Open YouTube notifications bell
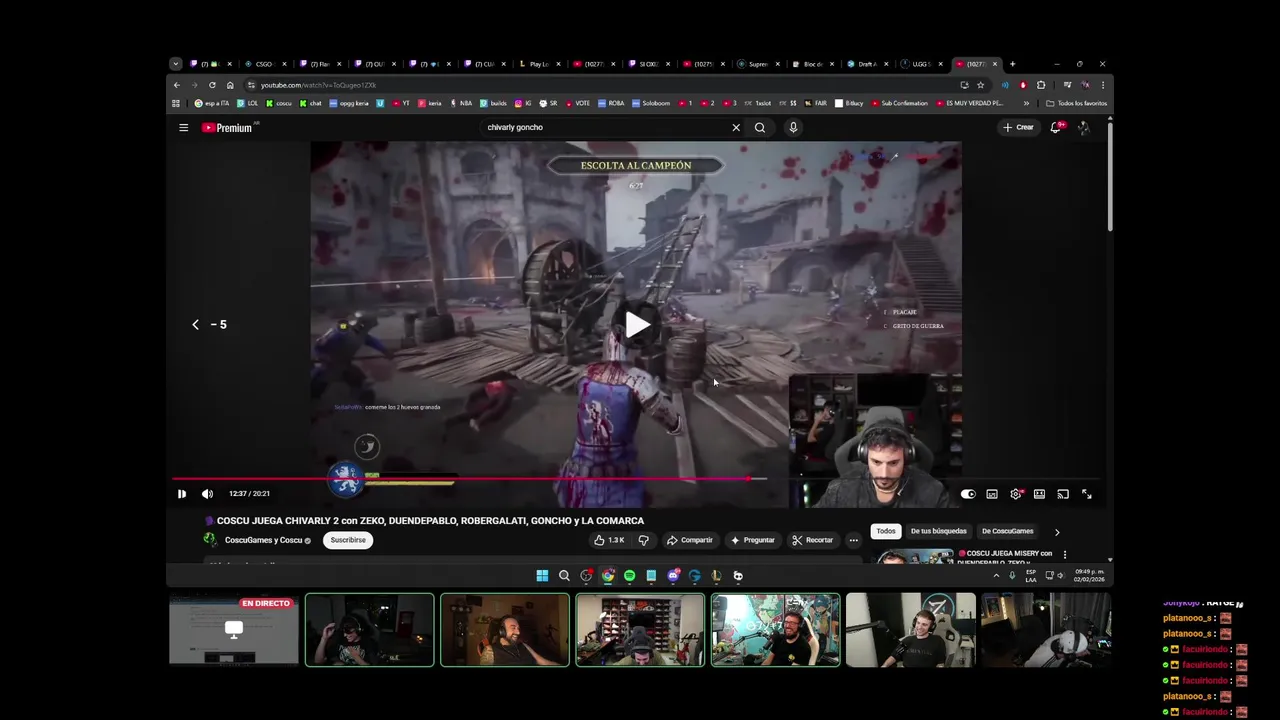 point(1056,127)
